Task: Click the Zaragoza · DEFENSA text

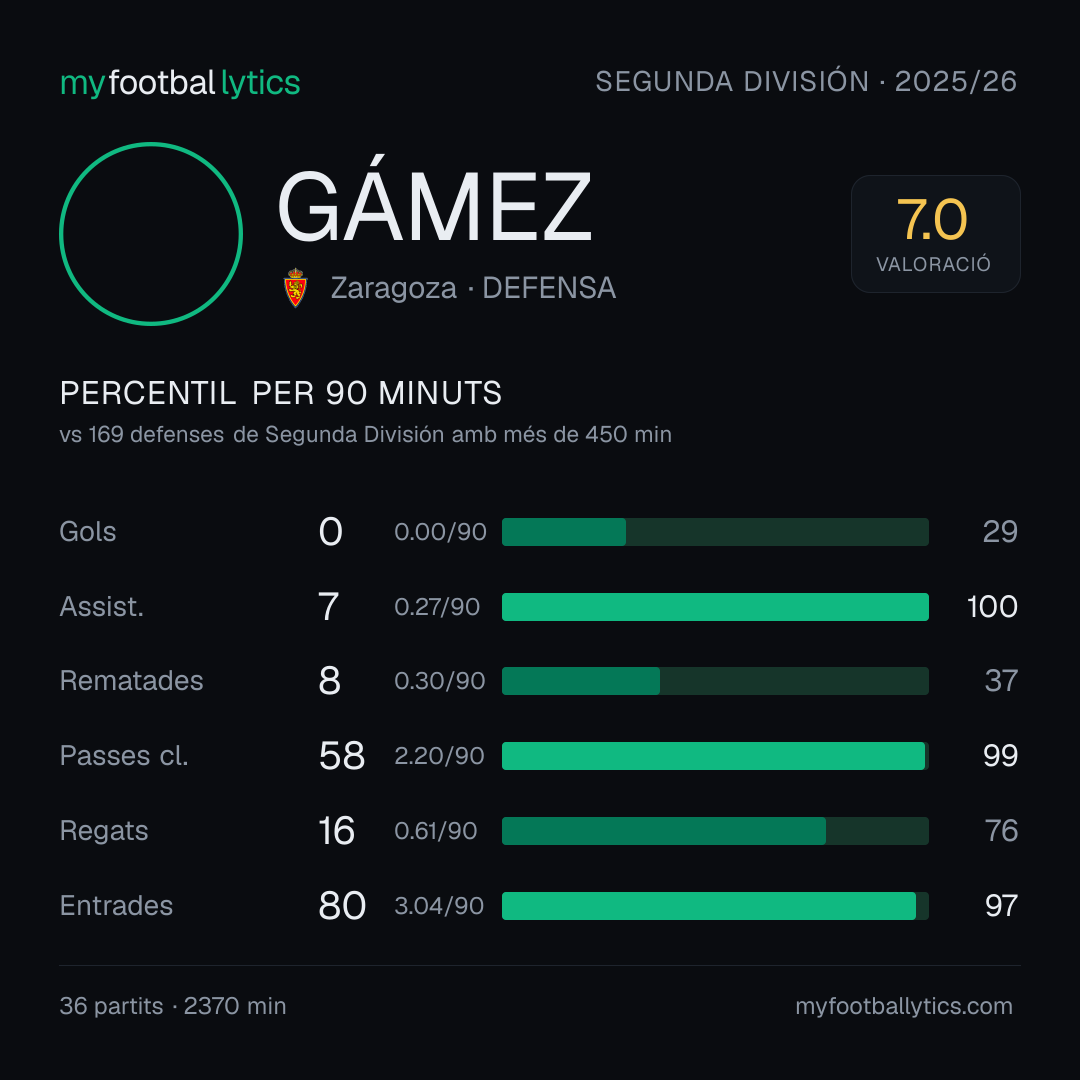Action: tap(473, 288)
